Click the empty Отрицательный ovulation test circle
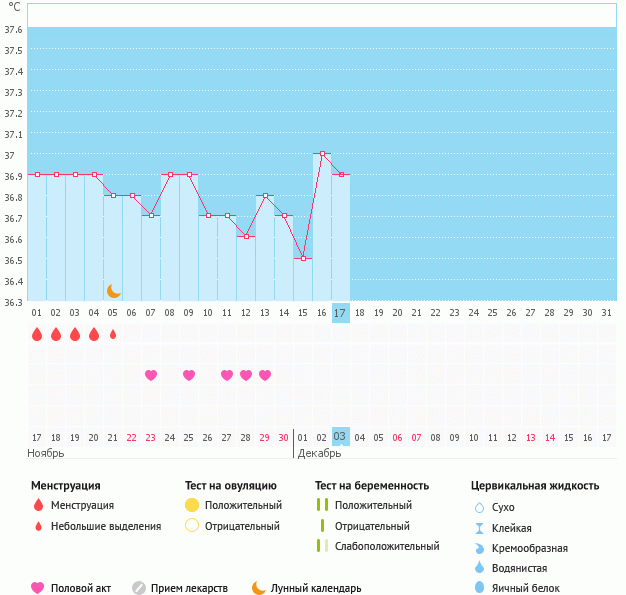This screenshot has width=626, height=595. point(192,526)
